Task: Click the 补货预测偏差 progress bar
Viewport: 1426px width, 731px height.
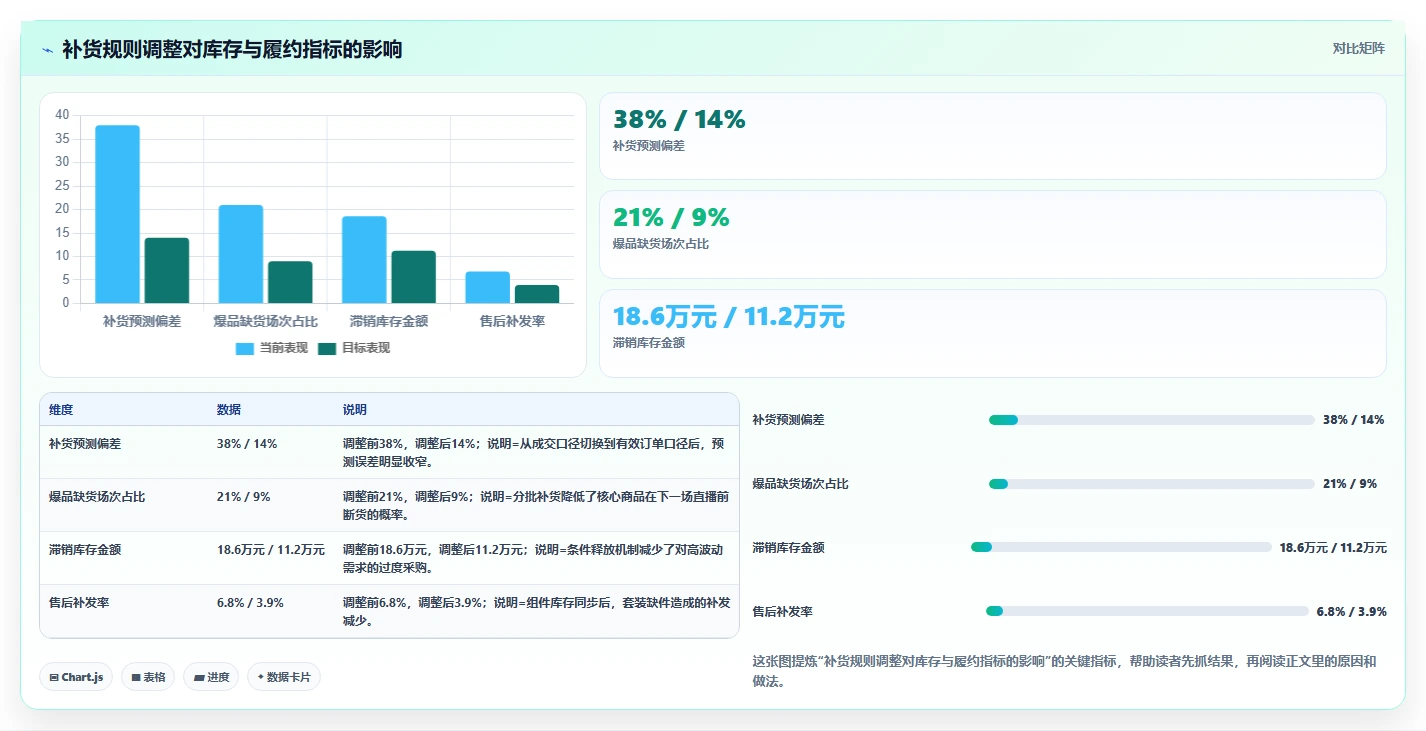Action: click(x=1151, y=420)
